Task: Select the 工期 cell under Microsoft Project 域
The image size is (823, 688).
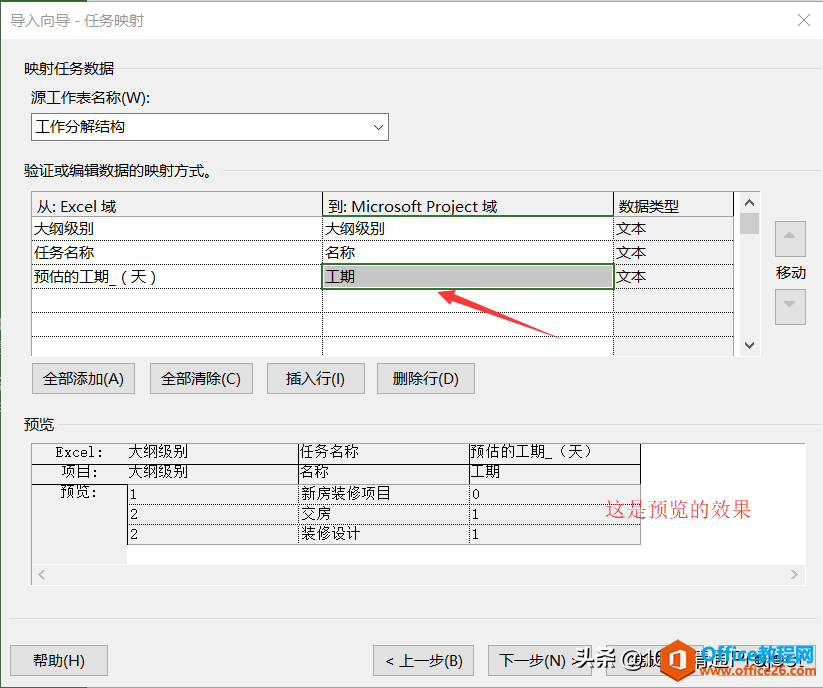Action: point(465,276)
